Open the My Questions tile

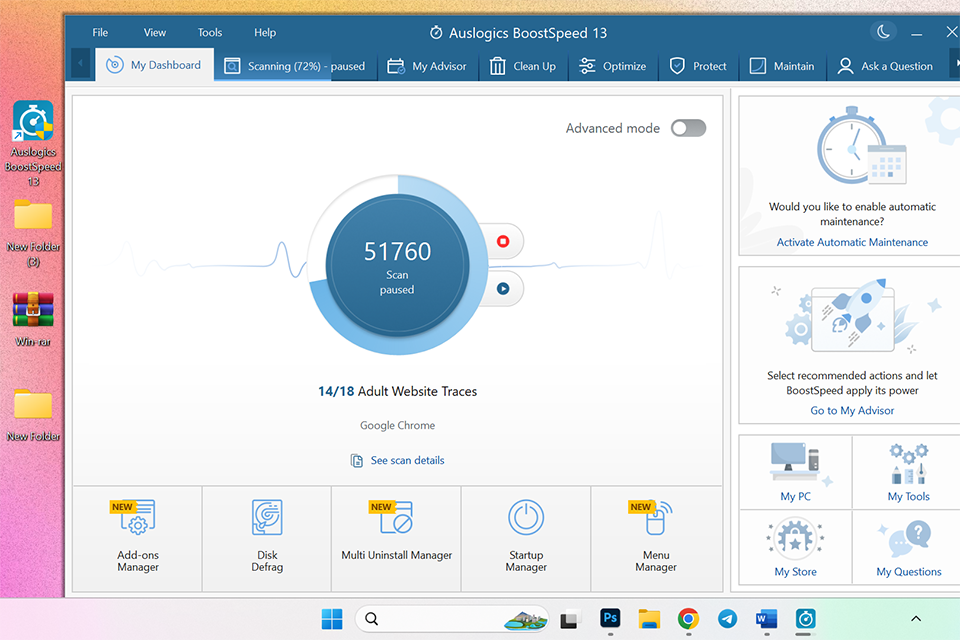[x=908, y=548]
